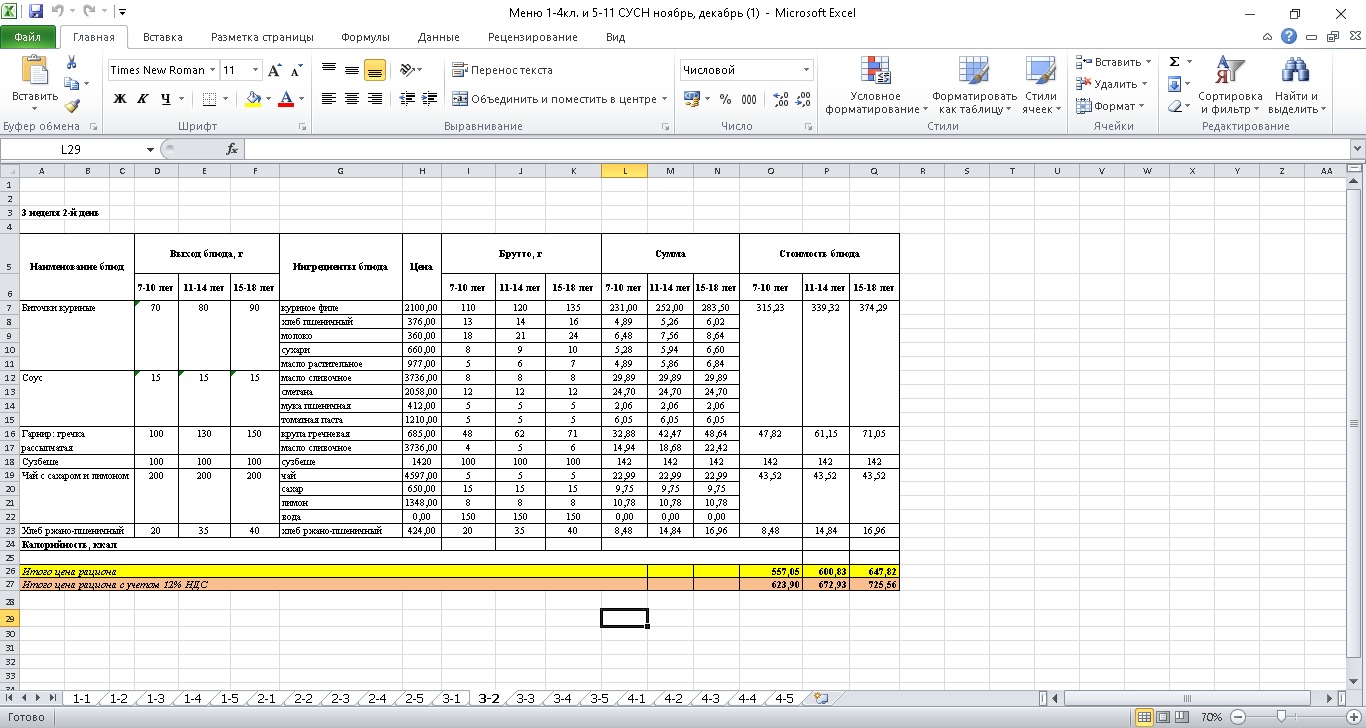This screenshot has height=728, width=1366.
Task: Click inside the formula bar input
Action: click(x=790, y=149)
